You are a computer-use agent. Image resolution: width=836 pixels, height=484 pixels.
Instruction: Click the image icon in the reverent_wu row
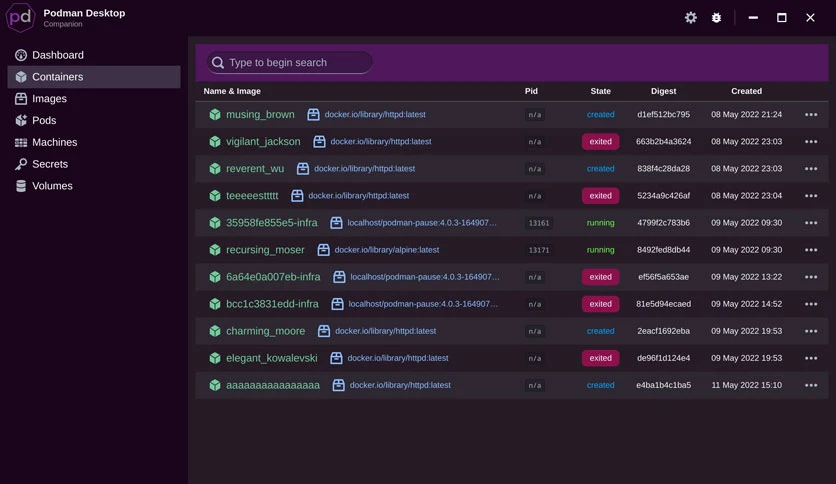tap(303, 168)
